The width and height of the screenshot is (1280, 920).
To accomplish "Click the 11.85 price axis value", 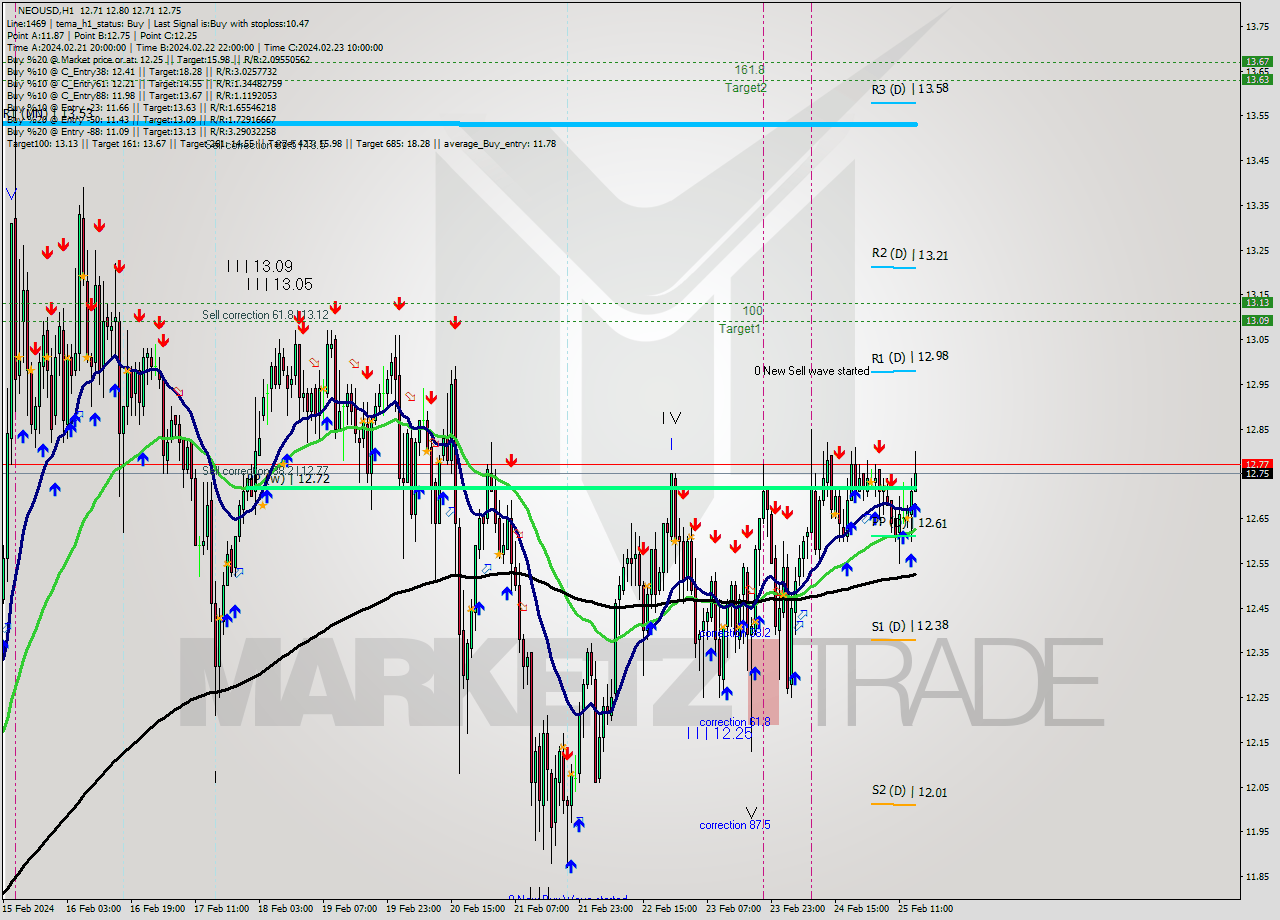I will point(1257,876).
